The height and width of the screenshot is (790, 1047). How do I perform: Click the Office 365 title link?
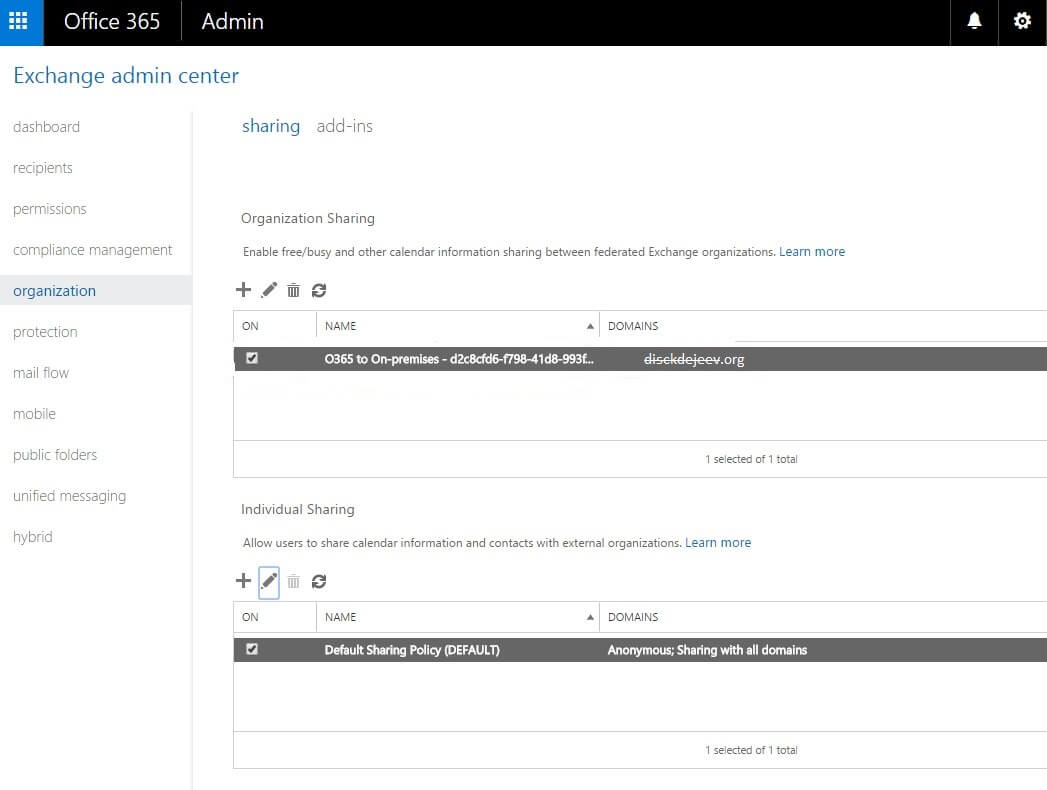pos(112,21)
